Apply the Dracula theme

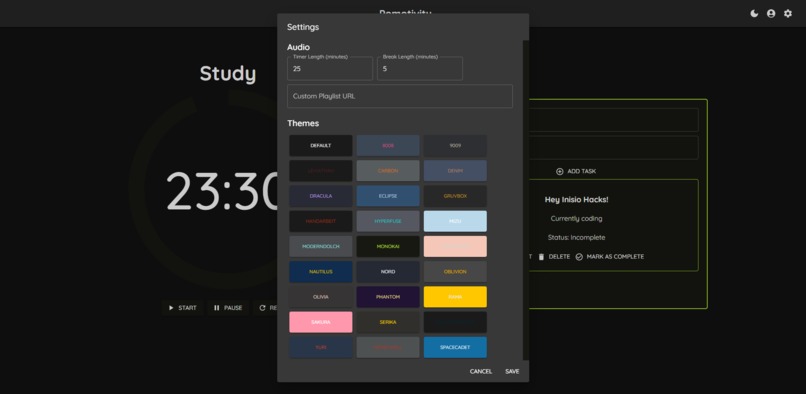[x=321, y=196]
